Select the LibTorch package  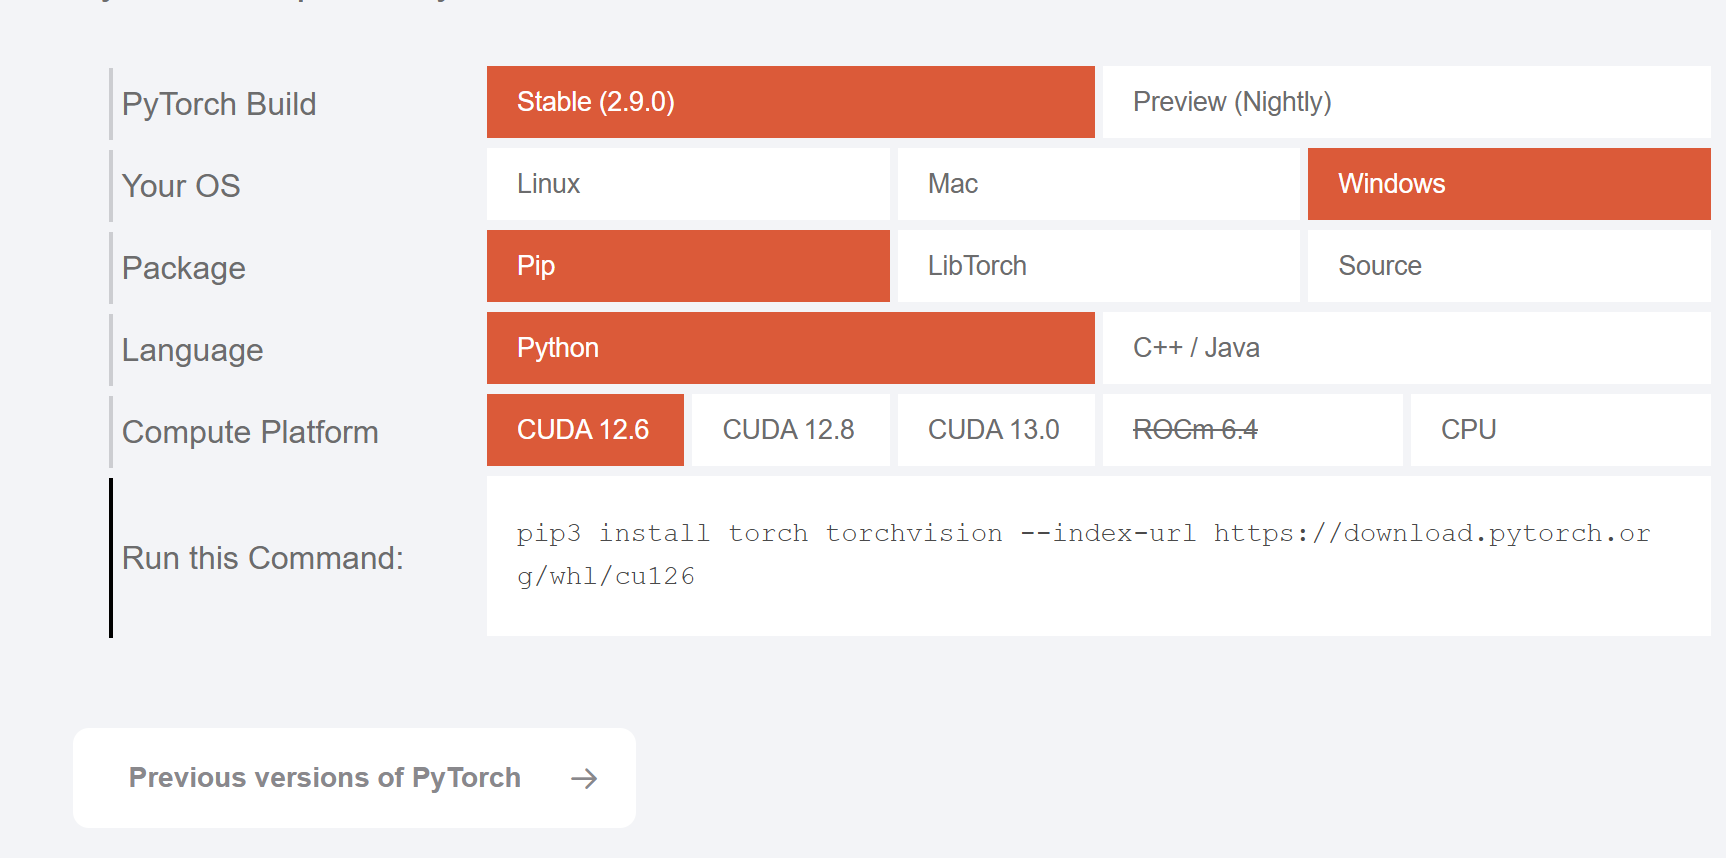click(x=1098, y=266)
